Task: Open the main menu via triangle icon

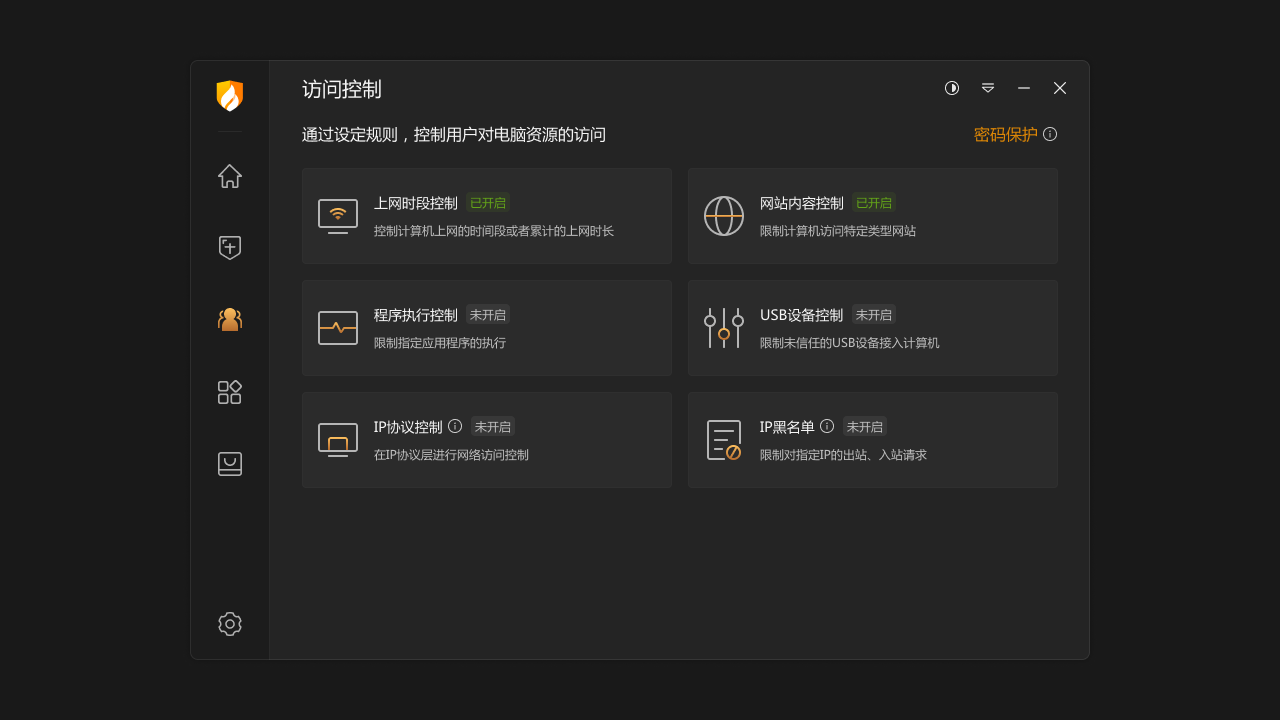Action: tap(987, 88)
